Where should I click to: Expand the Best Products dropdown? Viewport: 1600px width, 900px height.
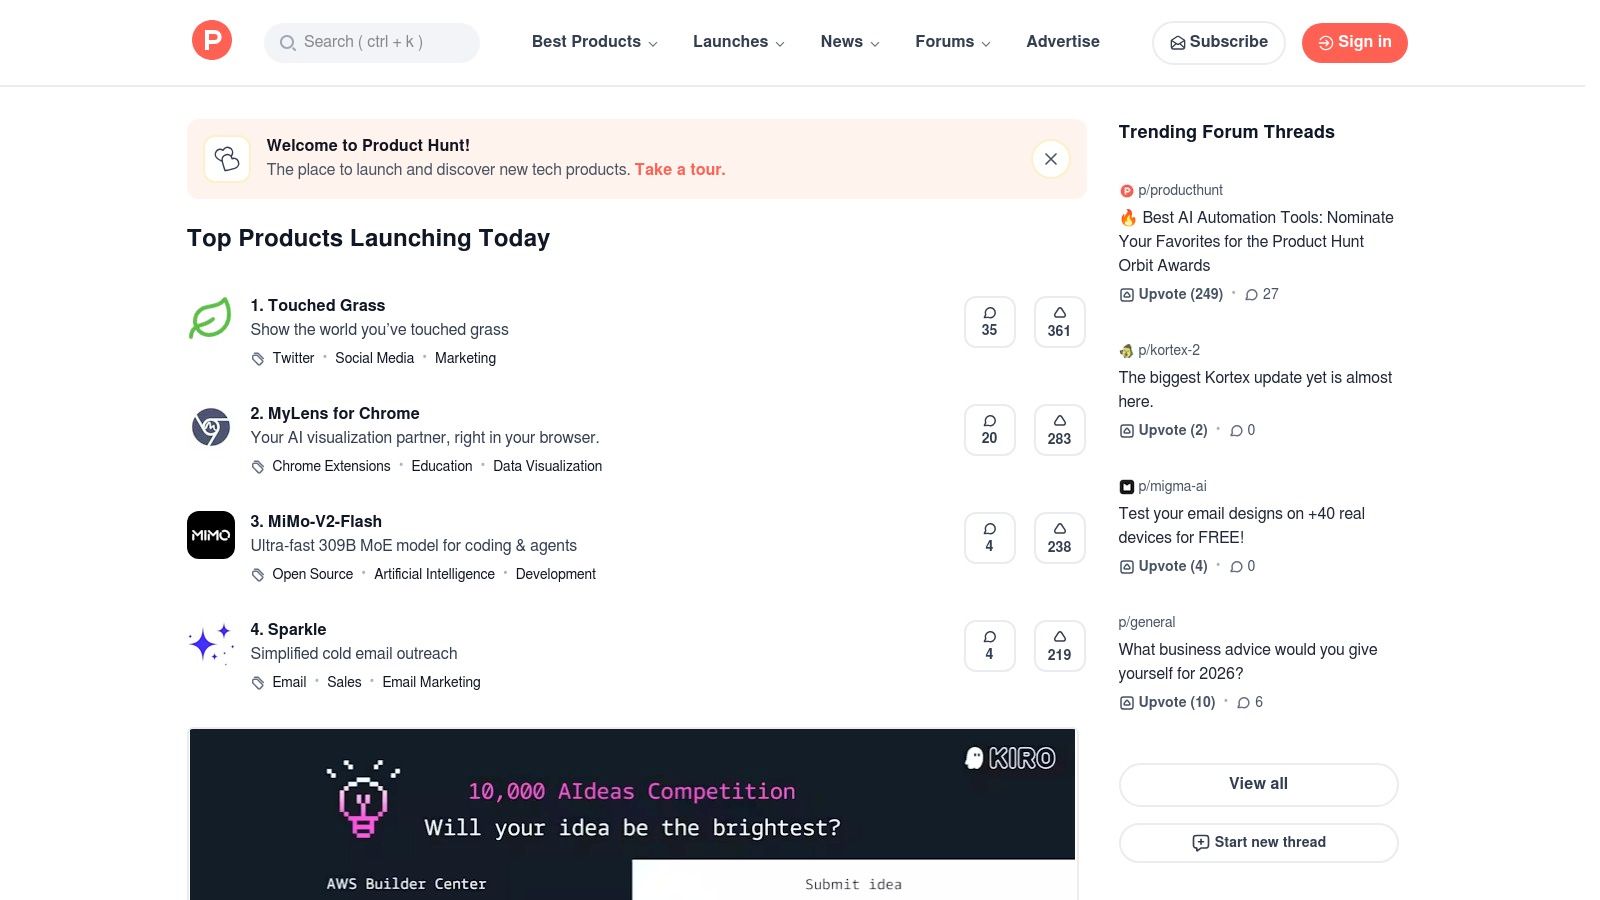pos(593,42)
